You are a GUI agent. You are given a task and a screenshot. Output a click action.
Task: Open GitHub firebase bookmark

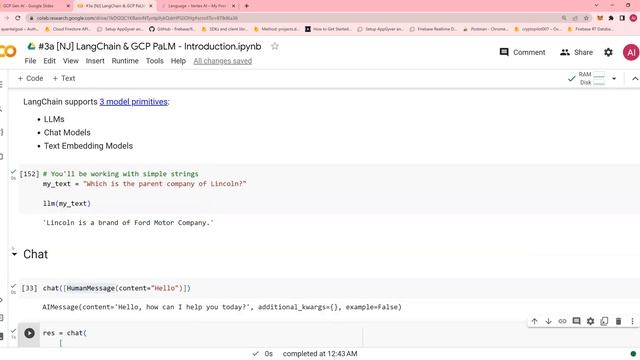pyautogui.click(x=172, y=29)
